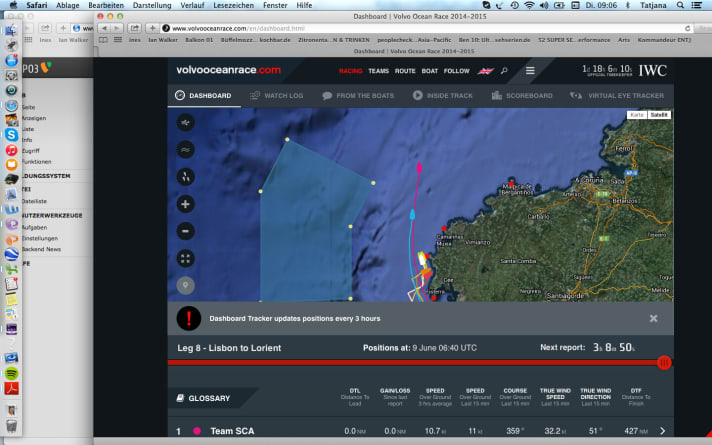Click the red race timeline slider handle

click(x=664, y=362)
